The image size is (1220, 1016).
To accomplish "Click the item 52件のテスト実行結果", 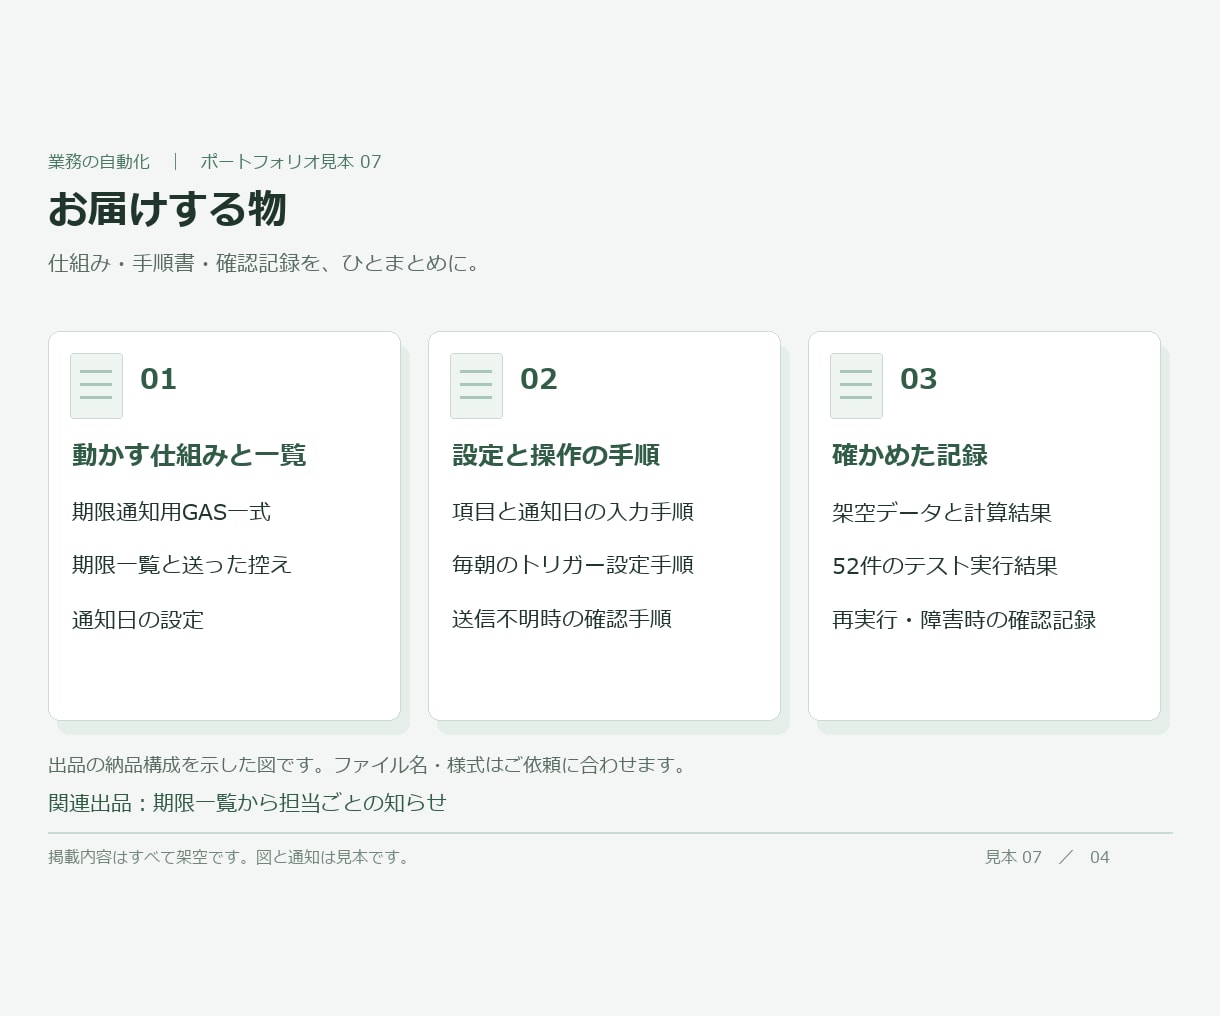I will coord(945,566).
